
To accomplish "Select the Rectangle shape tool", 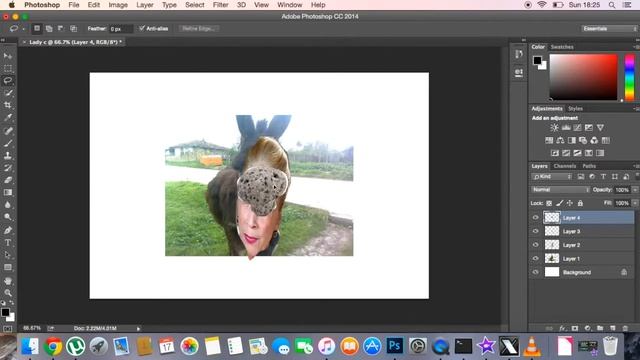I will [8, 267].
